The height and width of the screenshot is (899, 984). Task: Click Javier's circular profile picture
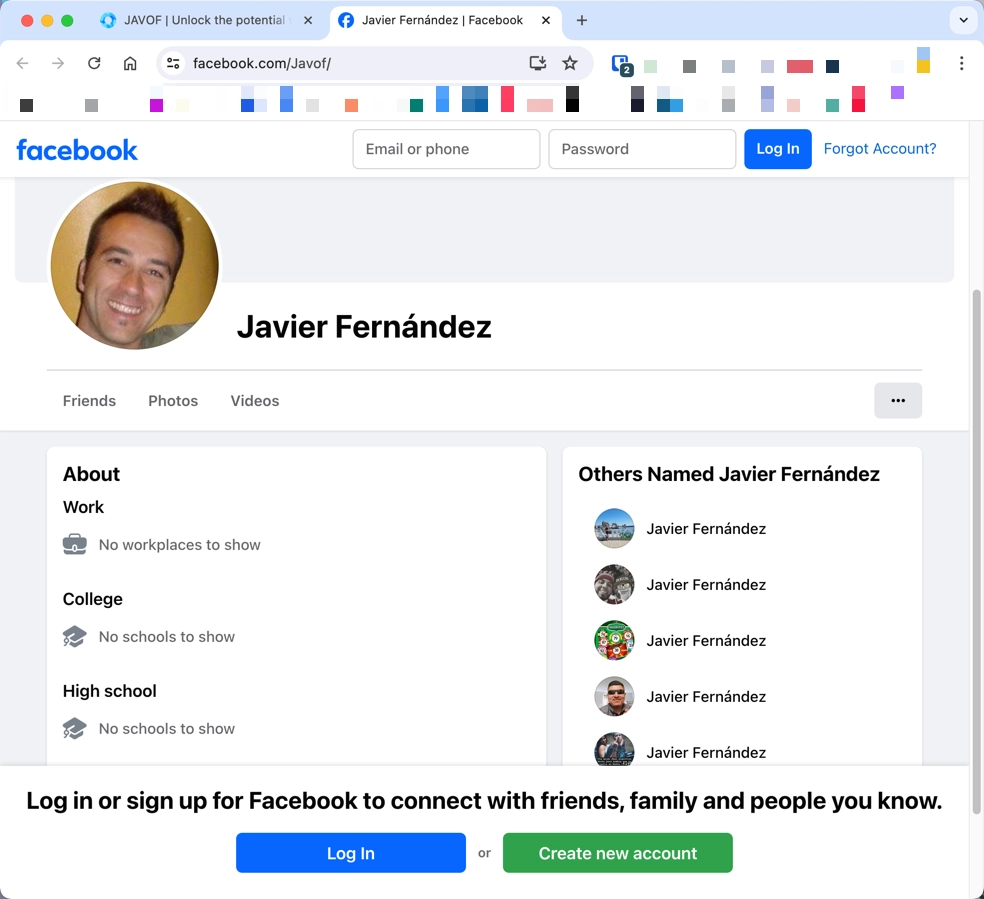133,265
